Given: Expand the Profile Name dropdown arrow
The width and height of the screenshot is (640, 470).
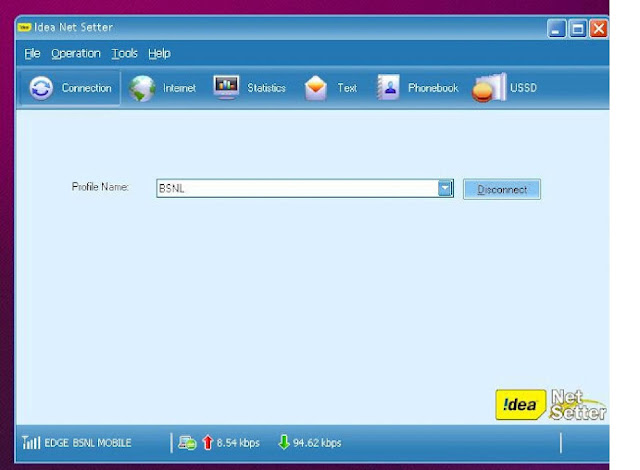Looking at the screenshot, I should [x=445, y=188].
